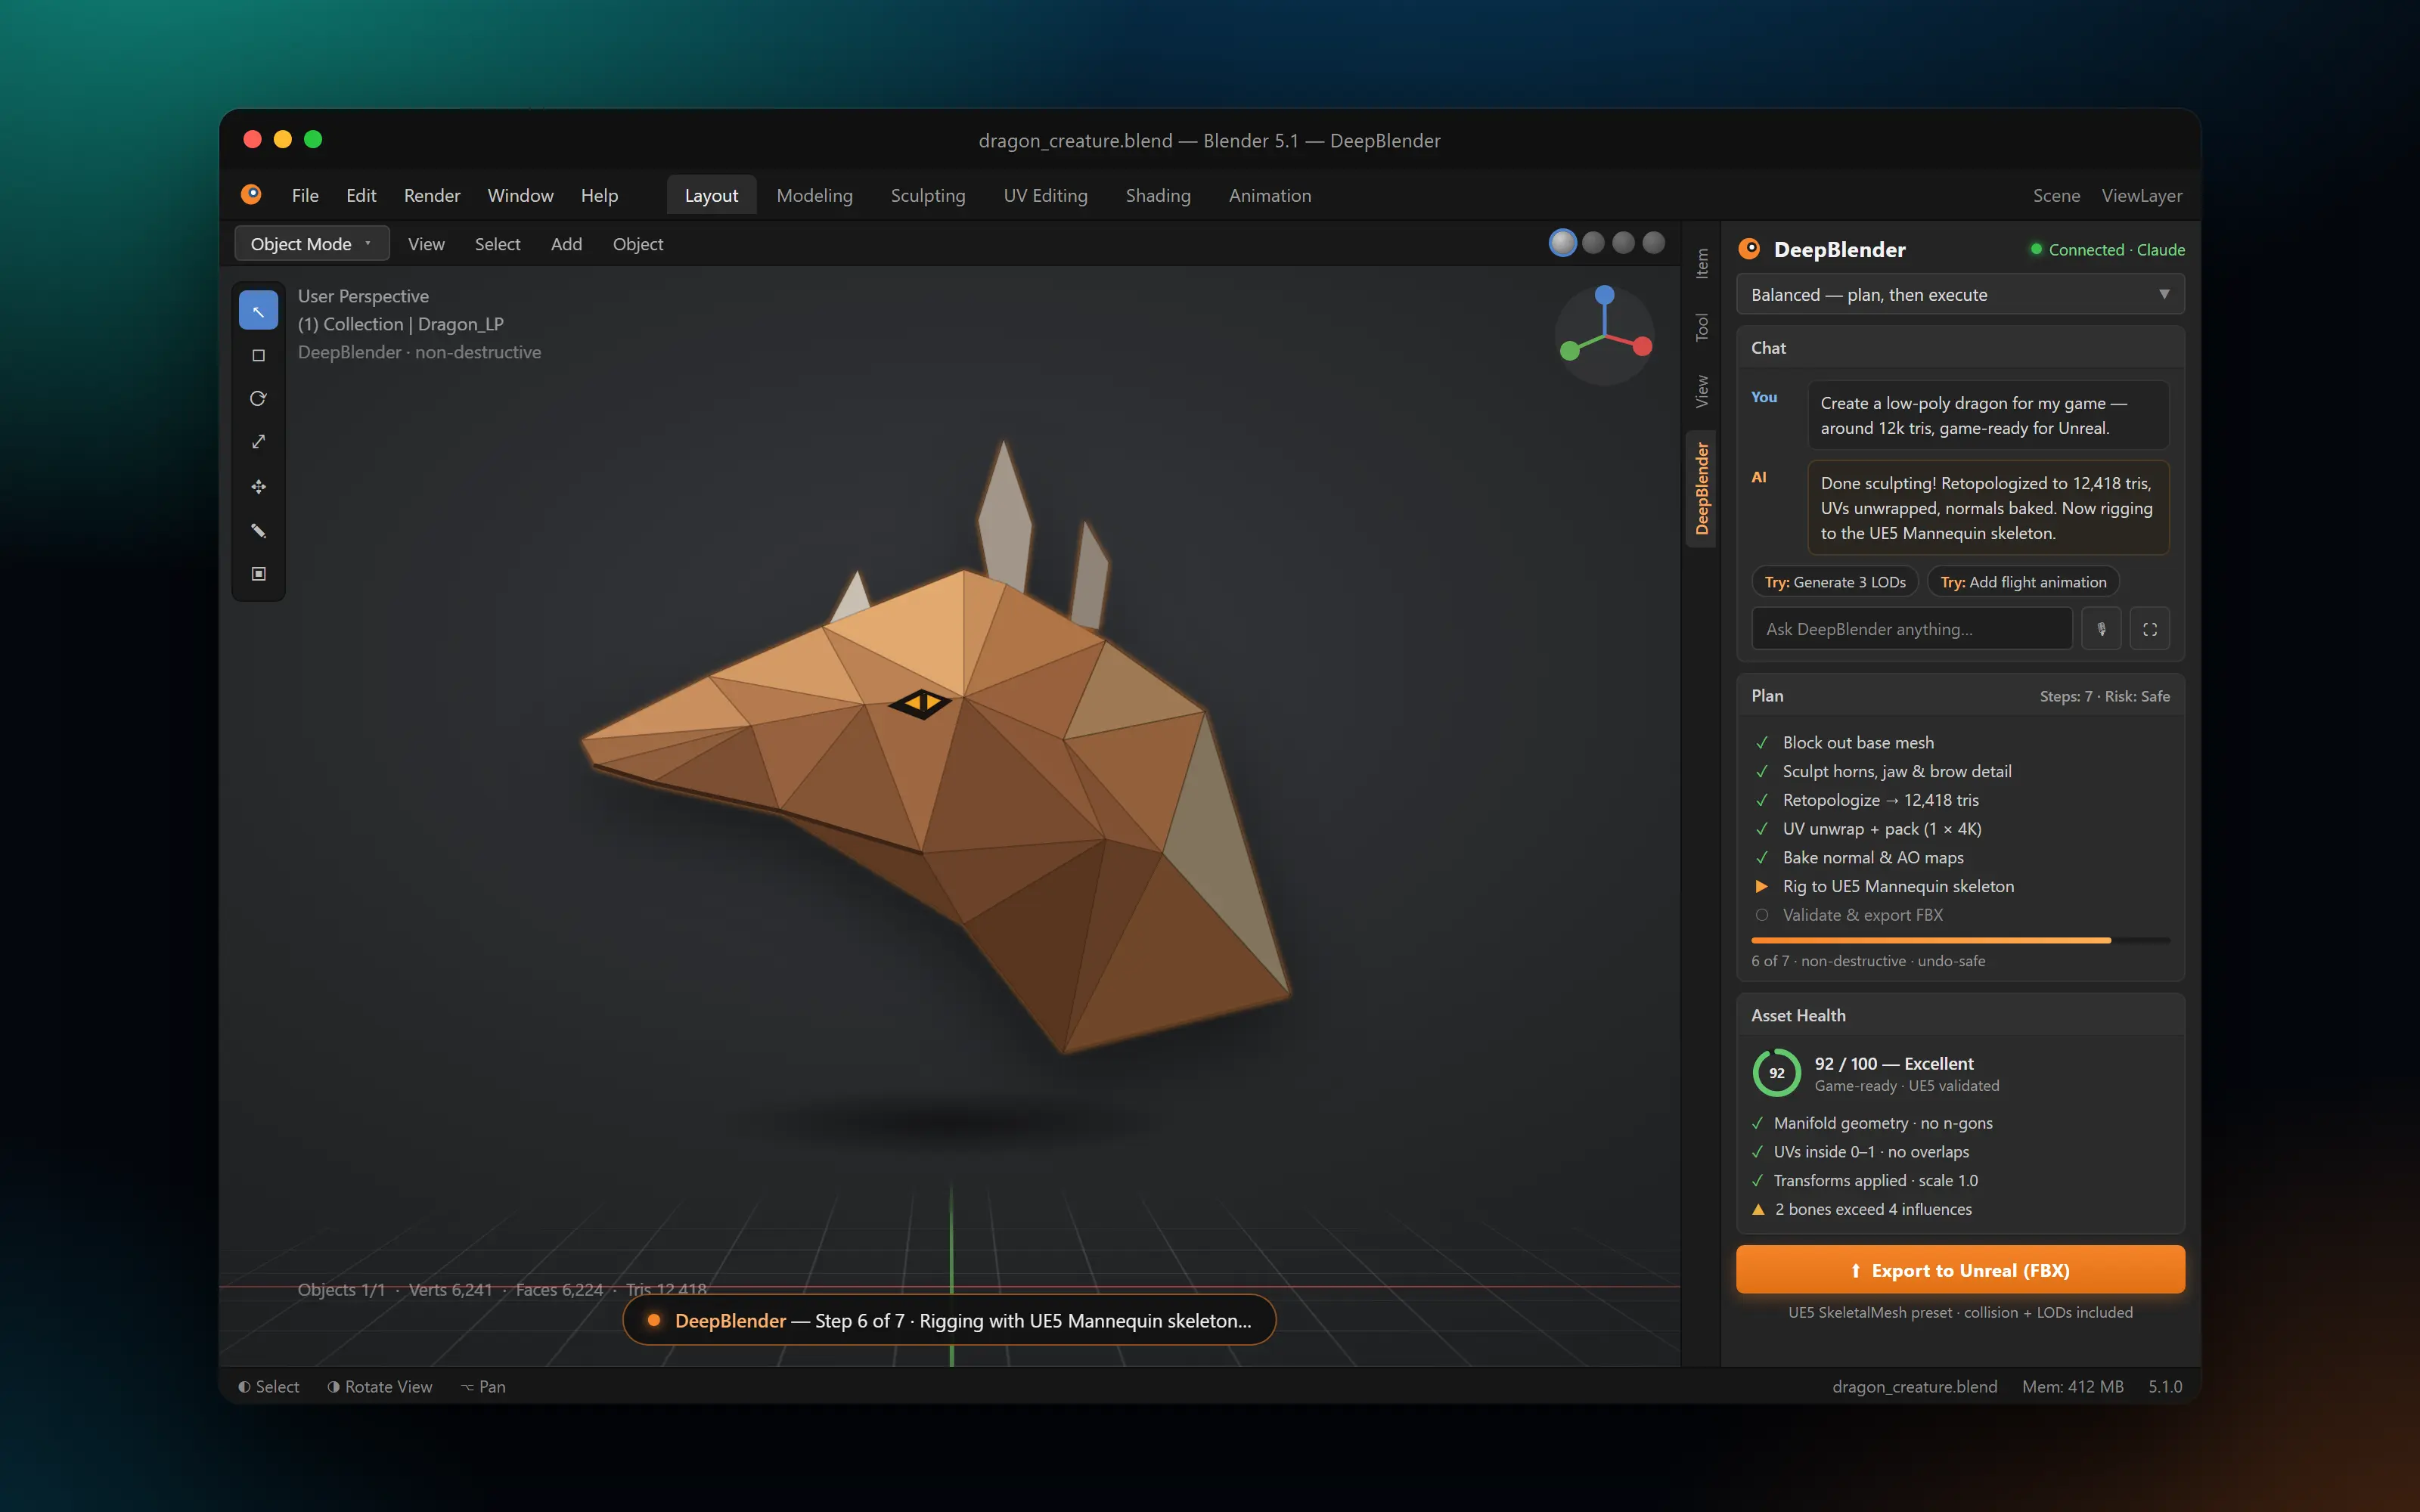Enable solid viewport shading mode
Viewport: 2420px width, 1512px height.
click(x=1562, y=243)
